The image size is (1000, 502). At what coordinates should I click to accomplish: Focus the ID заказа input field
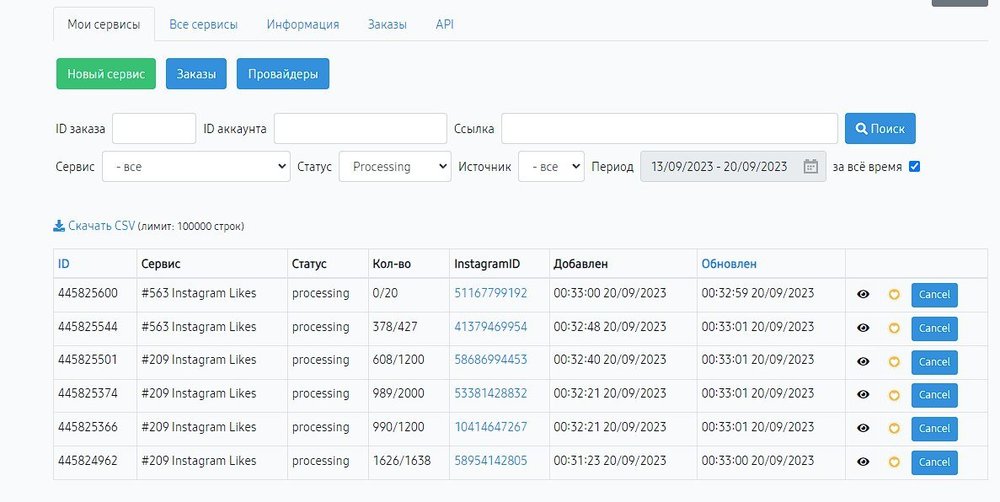point(154,129)
